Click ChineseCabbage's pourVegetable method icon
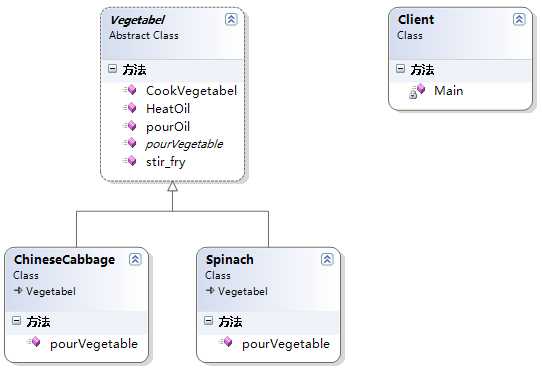 34,343
